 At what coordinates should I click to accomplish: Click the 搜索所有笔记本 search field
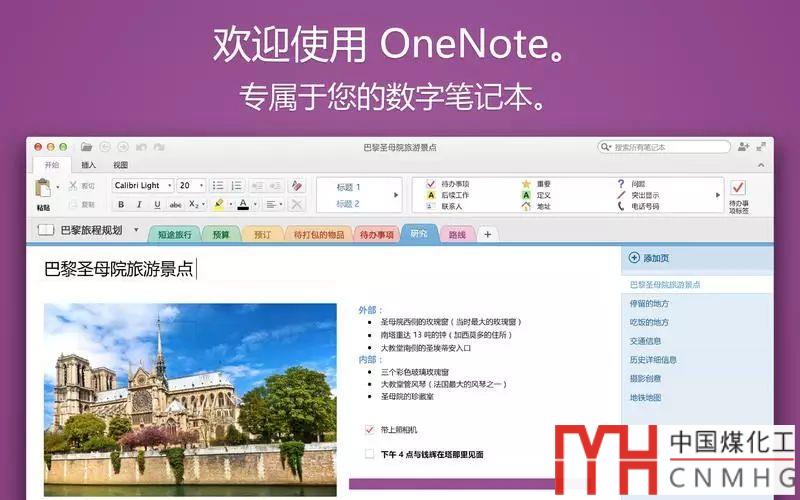pos(664,147)
